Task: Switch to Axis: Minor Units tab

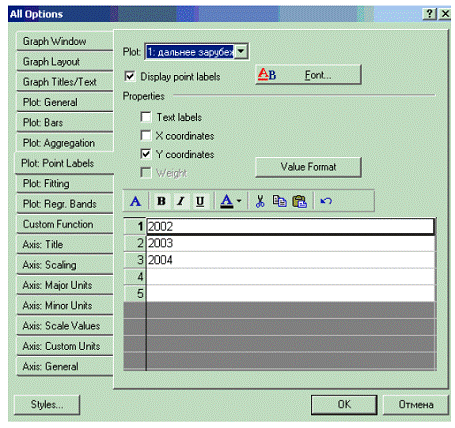Action: click(65, 305)
